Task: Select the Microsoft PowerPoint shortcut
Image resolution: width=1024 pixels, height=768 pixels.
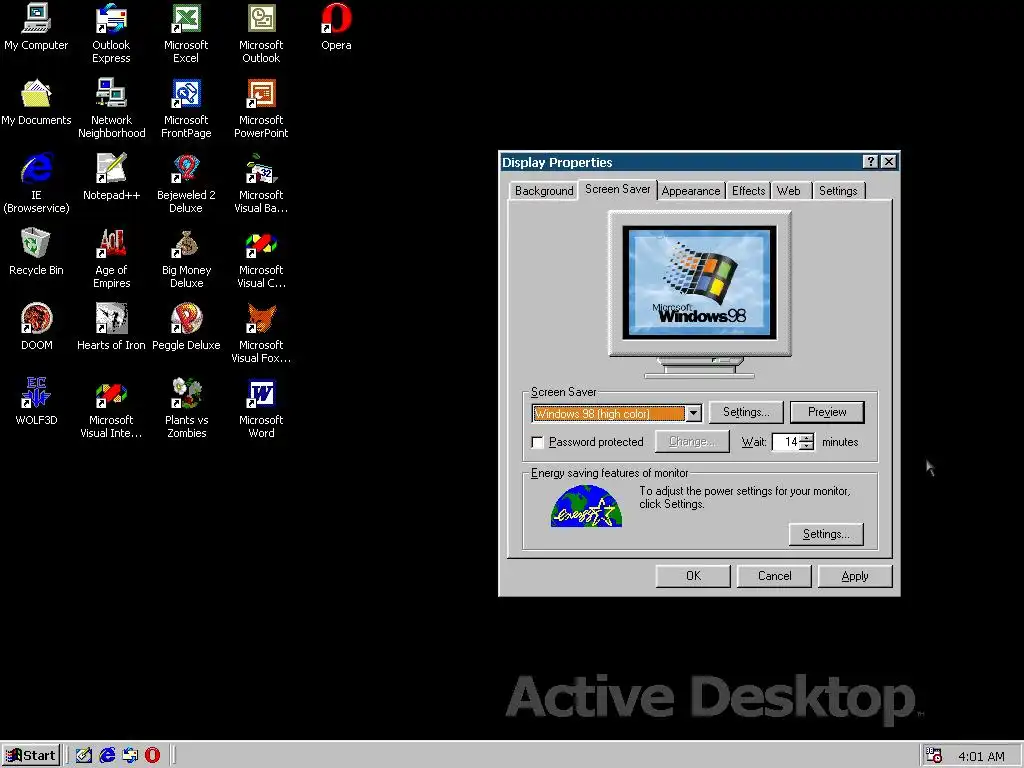Action: pyautogui.click(x=261, y=108)
